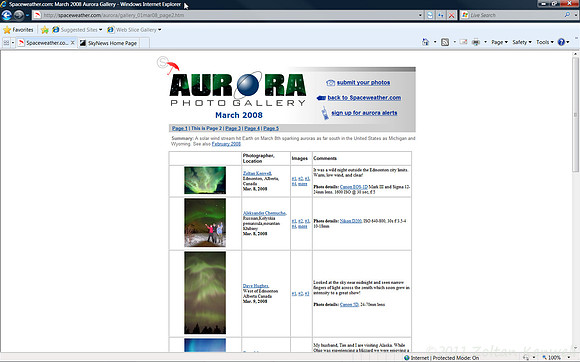Image resolution: width=580 pixels, height=362 pixels.
Task: Click the vertical scrollbar thumb
Action: [576, 114]
